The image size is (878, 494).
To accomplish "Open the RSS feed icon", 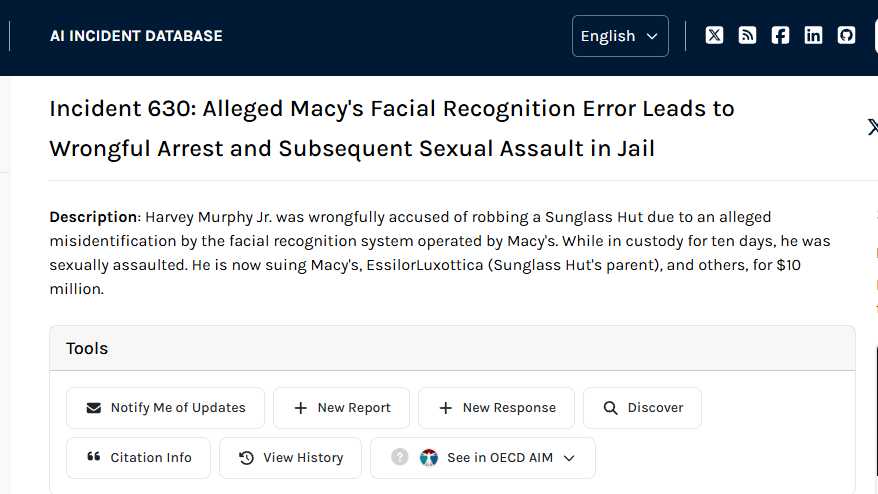I will 747,36.
